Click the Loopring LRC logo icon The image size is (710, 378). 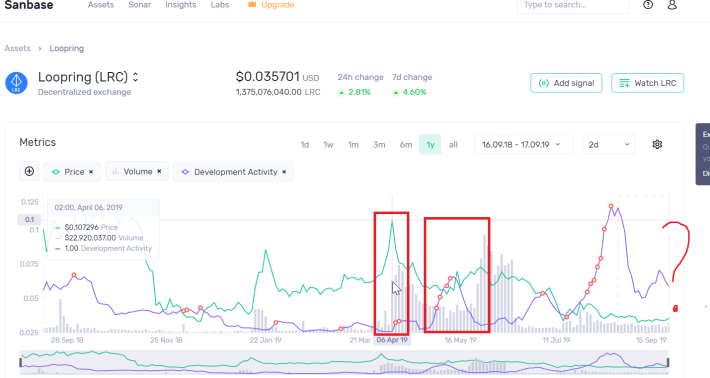tap(16, 83)
